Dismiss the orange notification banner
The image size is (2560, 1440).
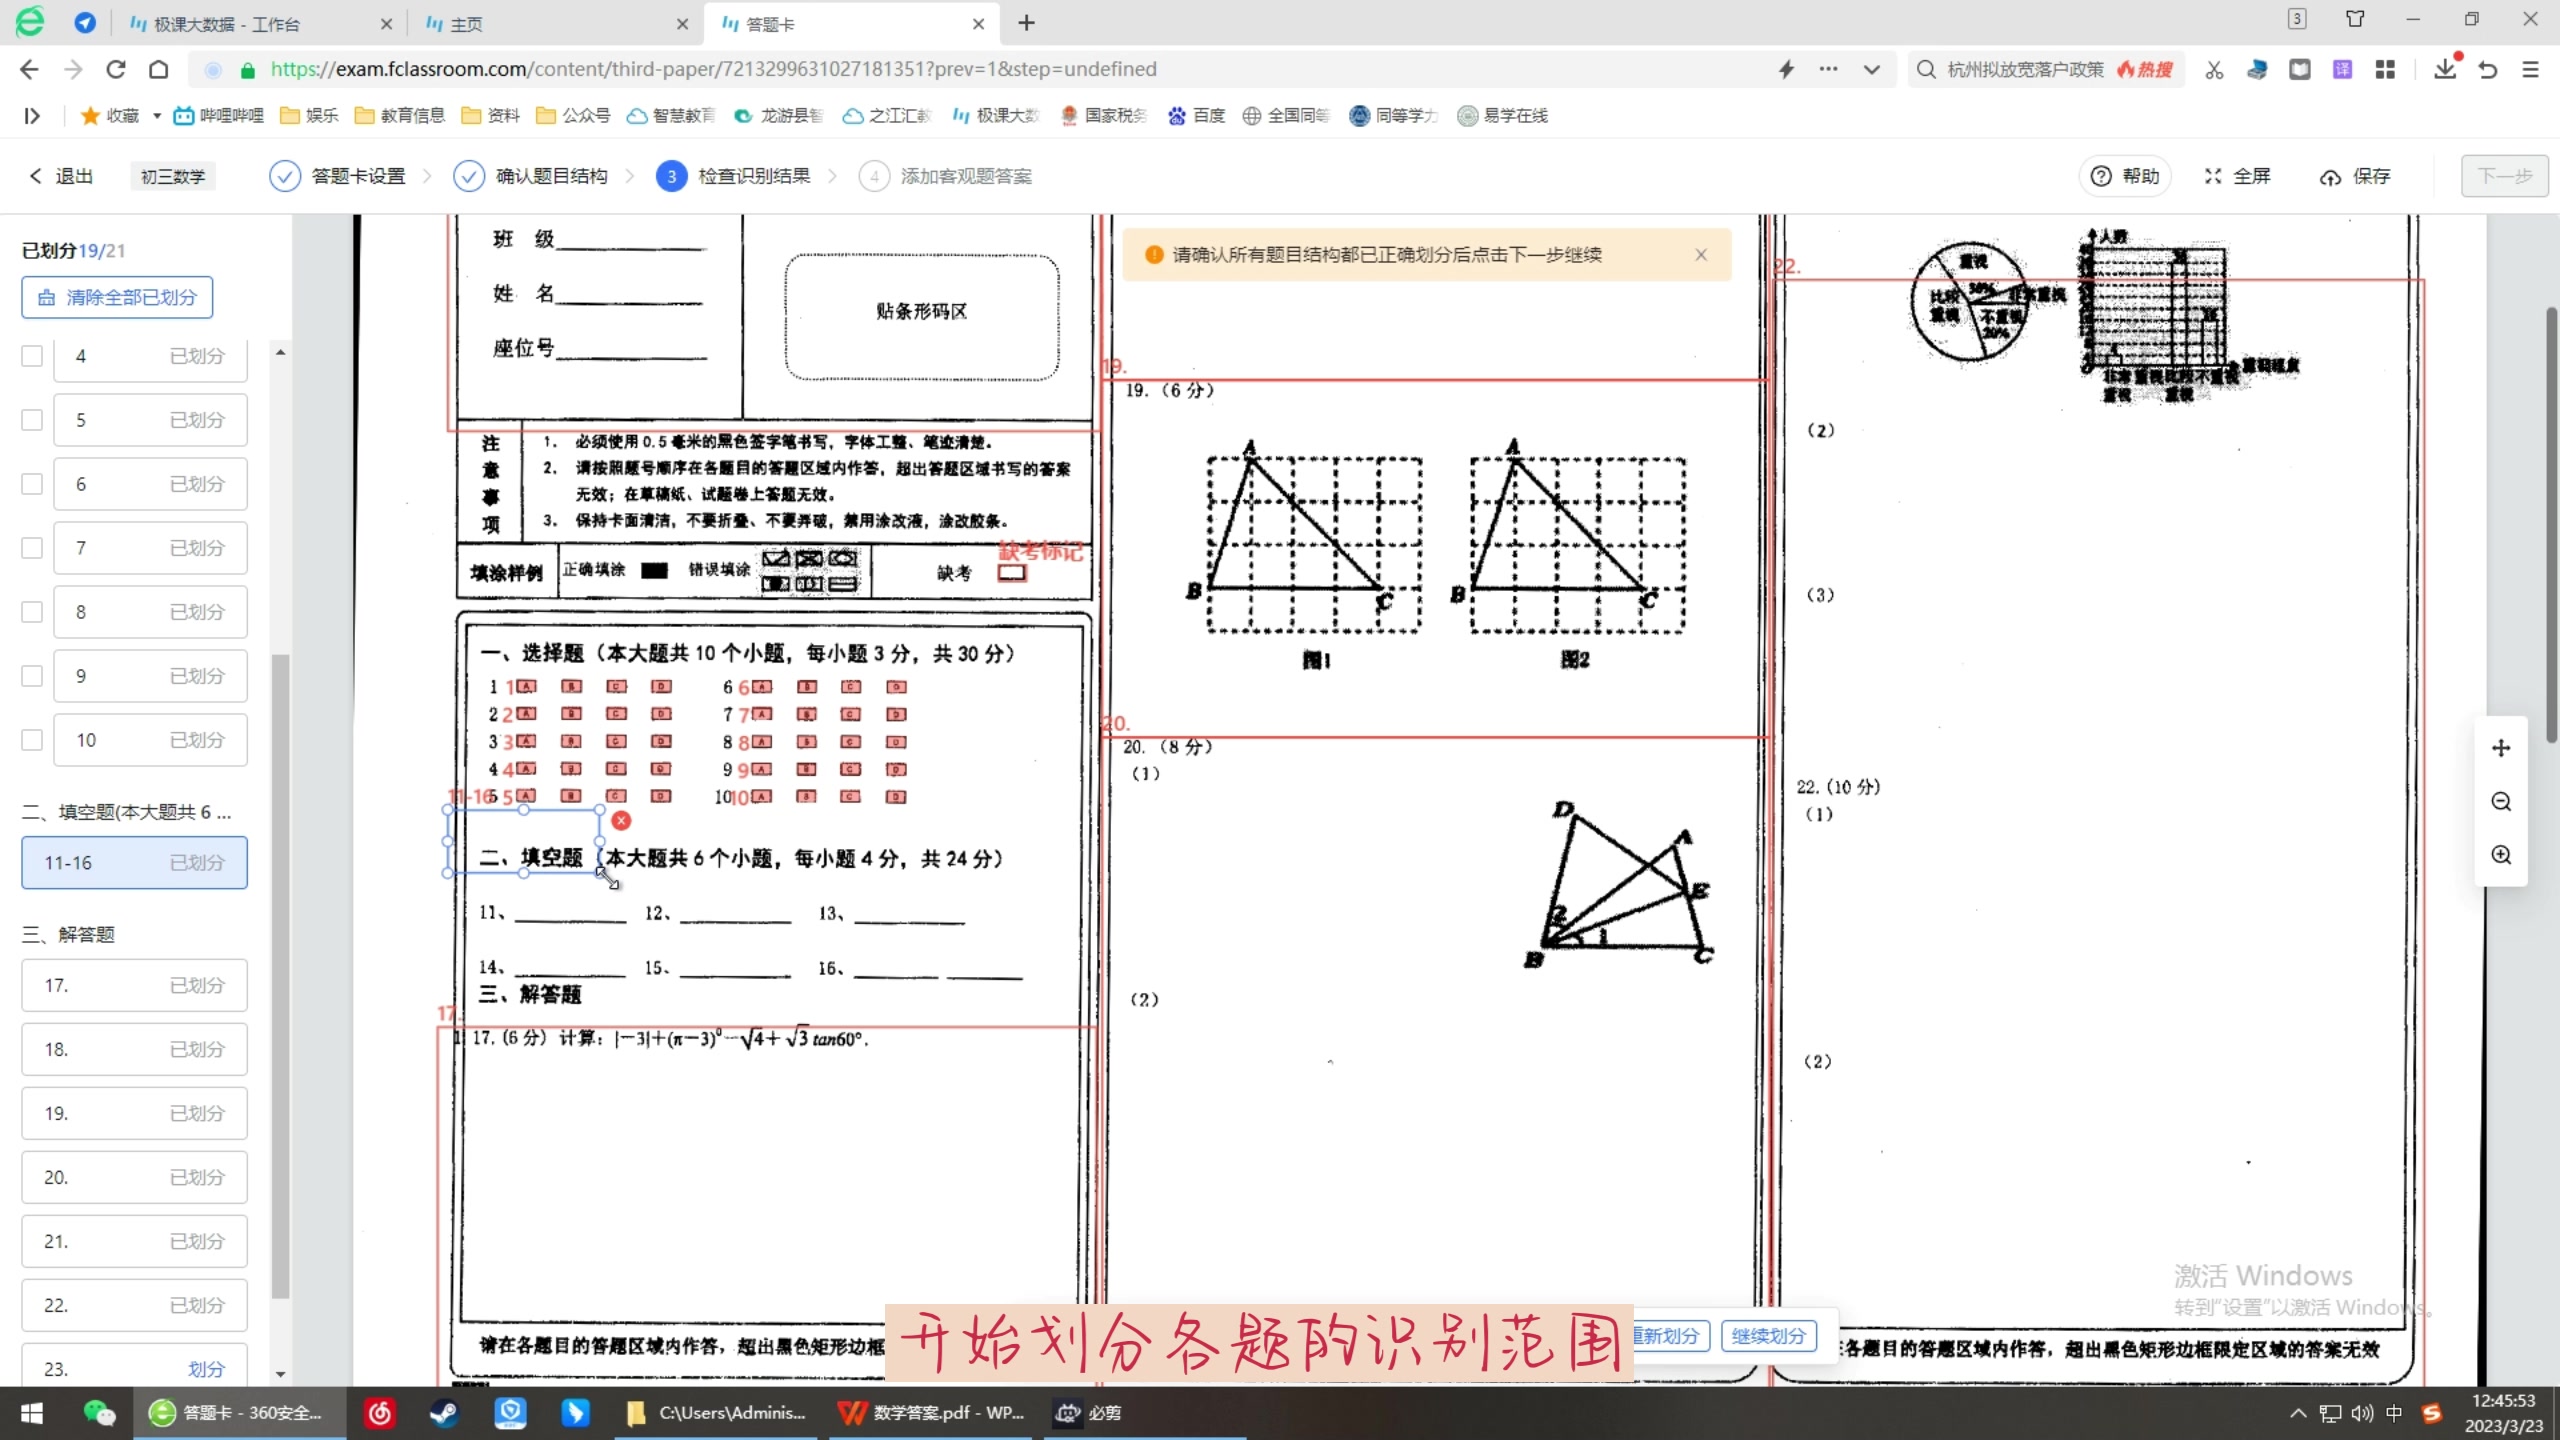coord(1701,255)
